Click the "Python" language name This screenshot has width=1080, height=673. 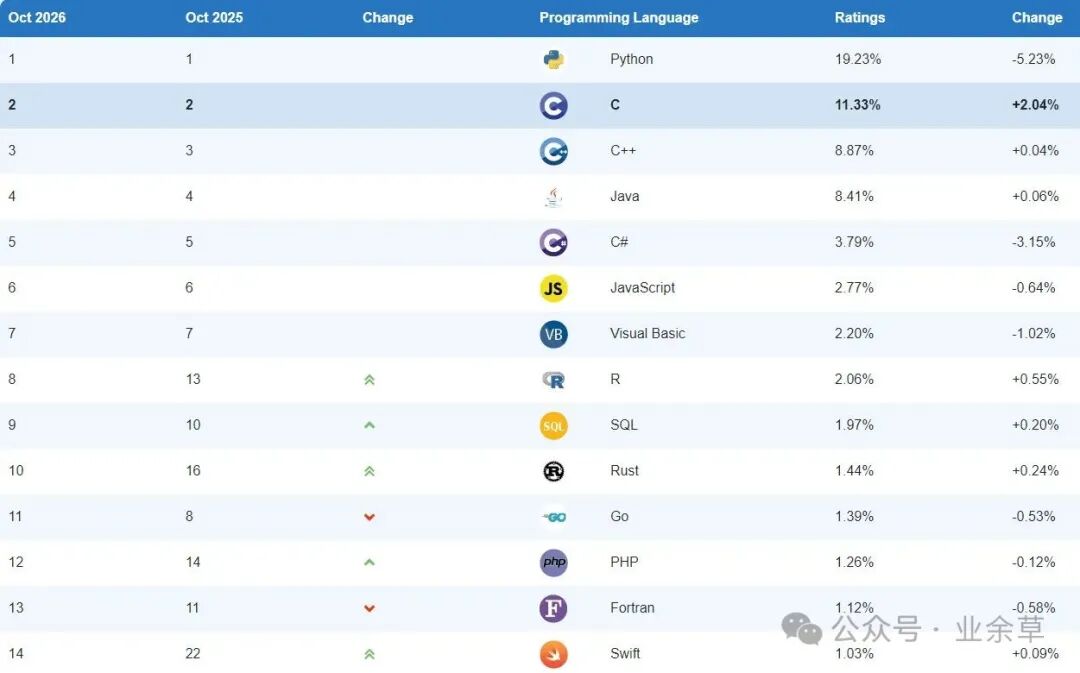coord(632,59)
